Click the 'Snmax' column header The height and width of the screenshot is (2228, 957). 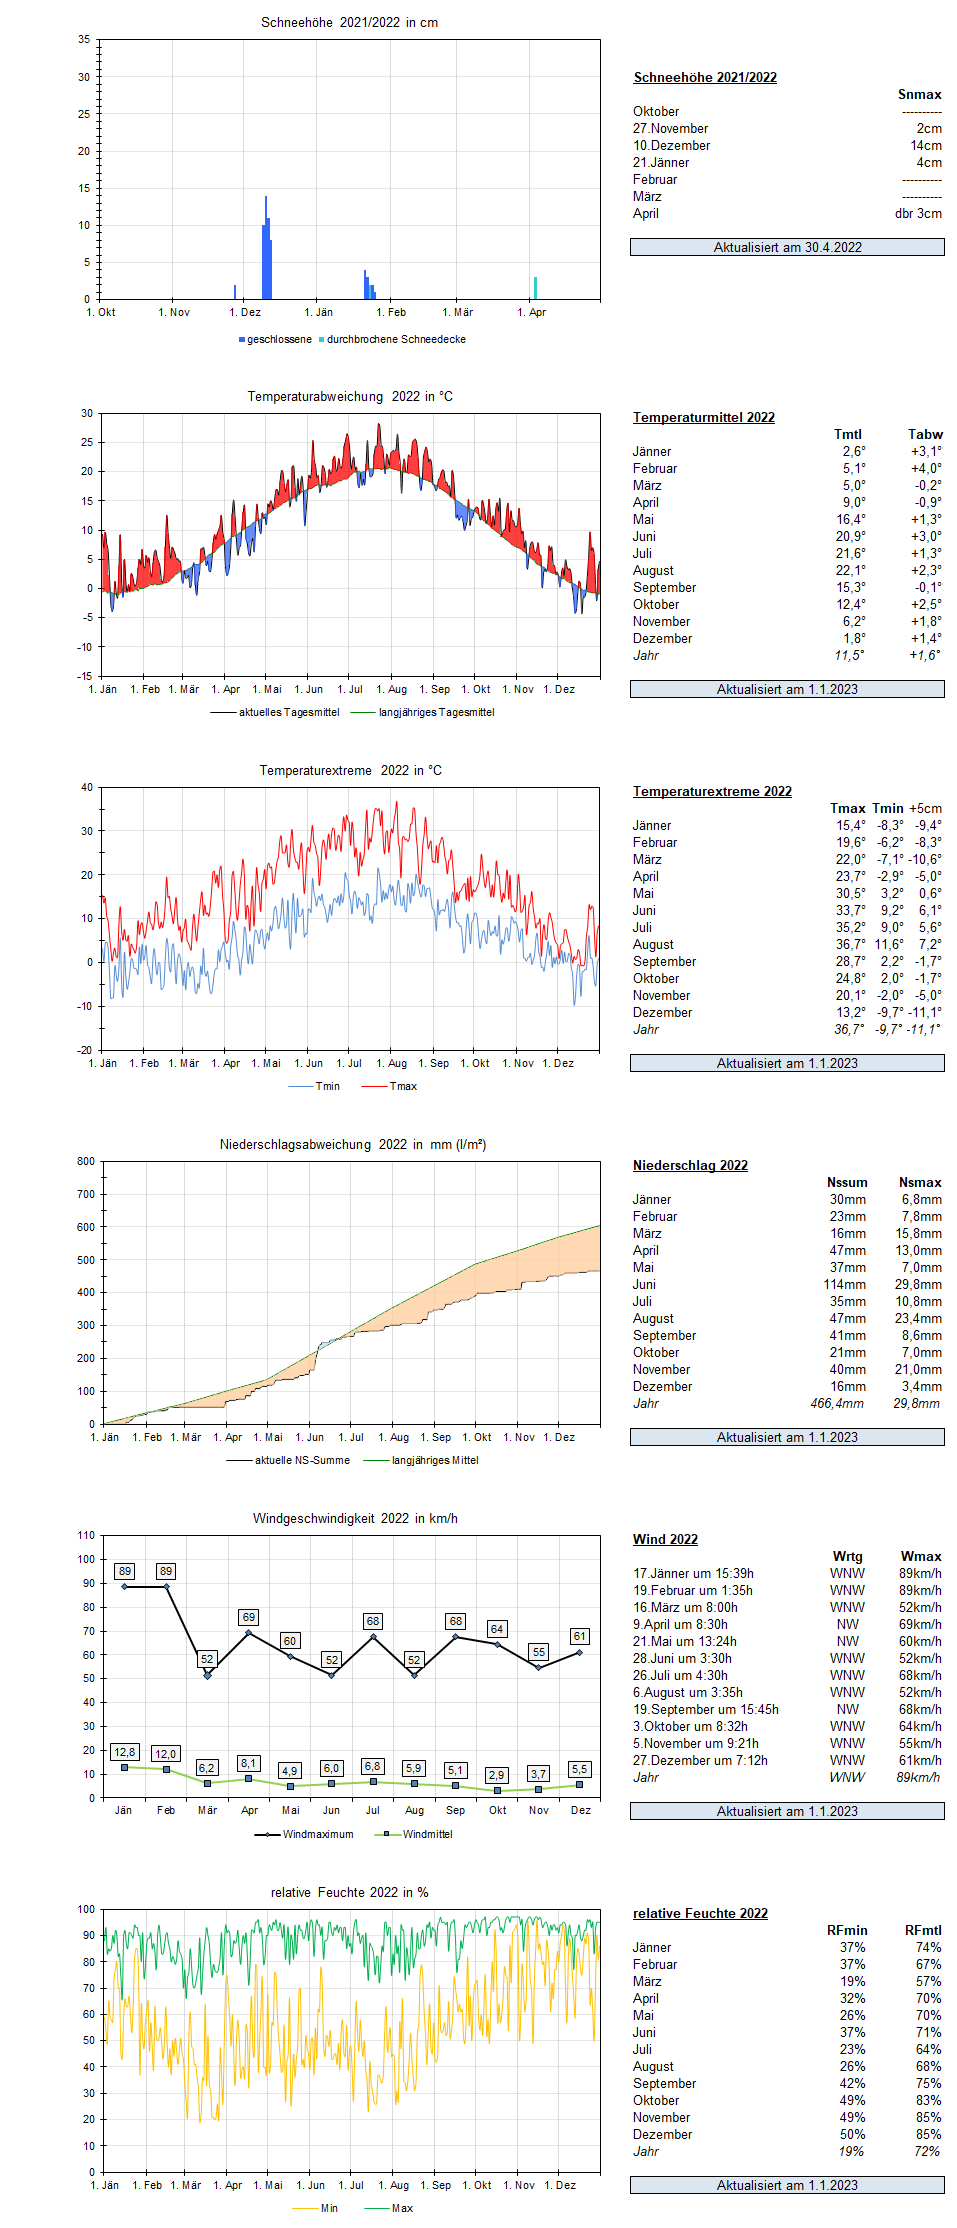pyautogui.click(x=919, y=94)
